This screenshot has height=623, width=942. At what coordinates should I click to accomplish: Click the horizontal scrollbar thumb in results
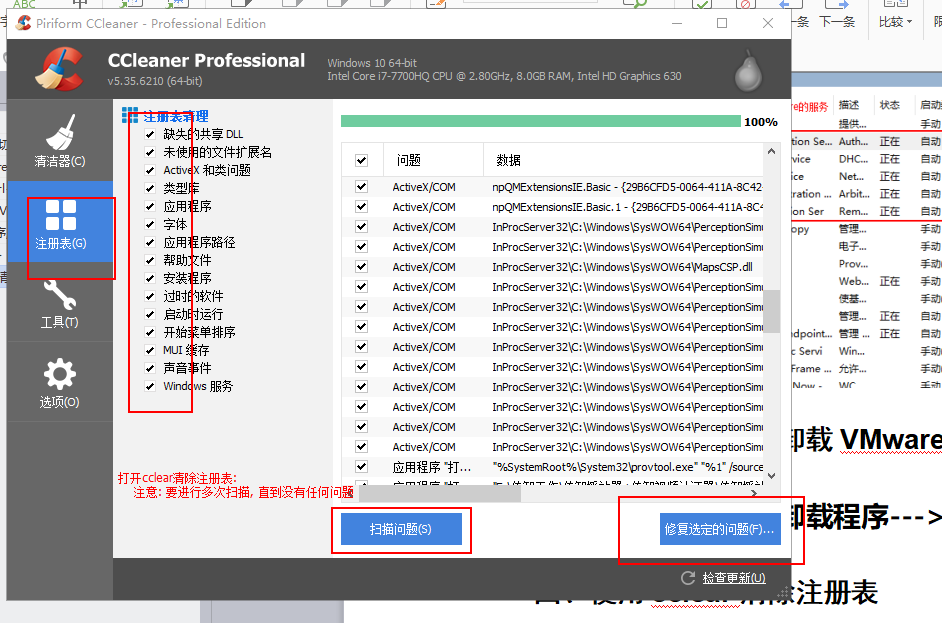pyautogui.click(x=440, y=493)
